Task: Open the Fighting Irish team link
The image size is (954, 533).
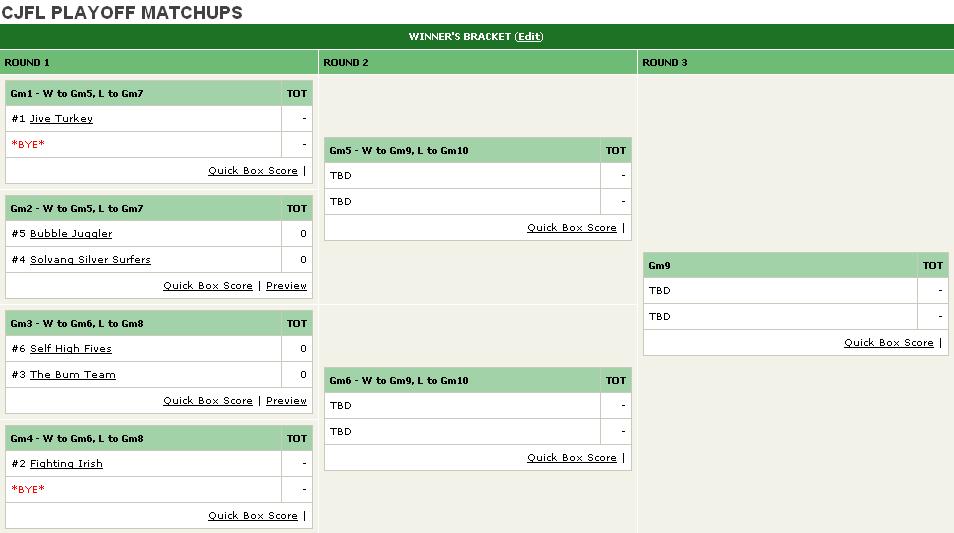Action: 66,464
